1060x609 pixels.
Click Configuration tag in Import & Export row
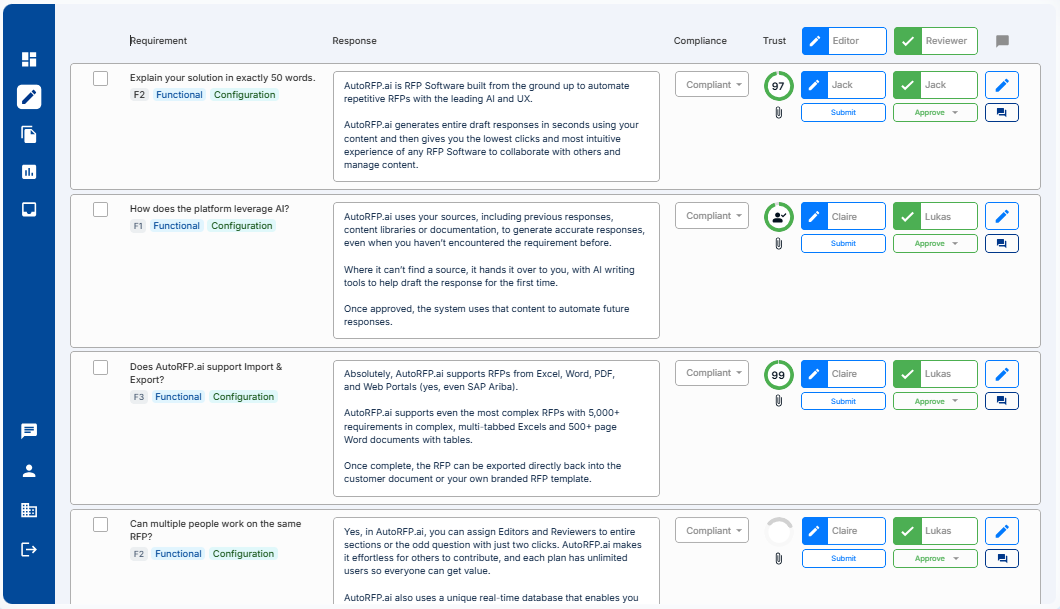tap(243, 397)
